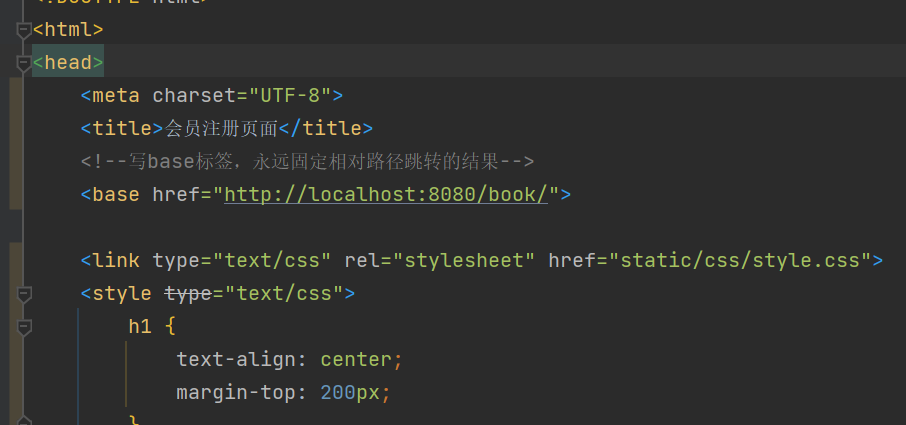906x425 pixels.
Task: Collapse the h1 rule fold marker
Action: coord(24,327)
